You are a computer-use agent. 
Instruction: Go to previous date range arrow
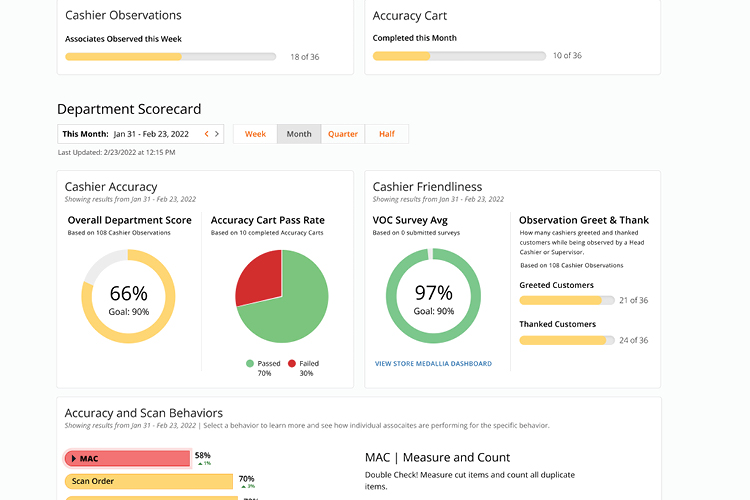click(207, 134)
